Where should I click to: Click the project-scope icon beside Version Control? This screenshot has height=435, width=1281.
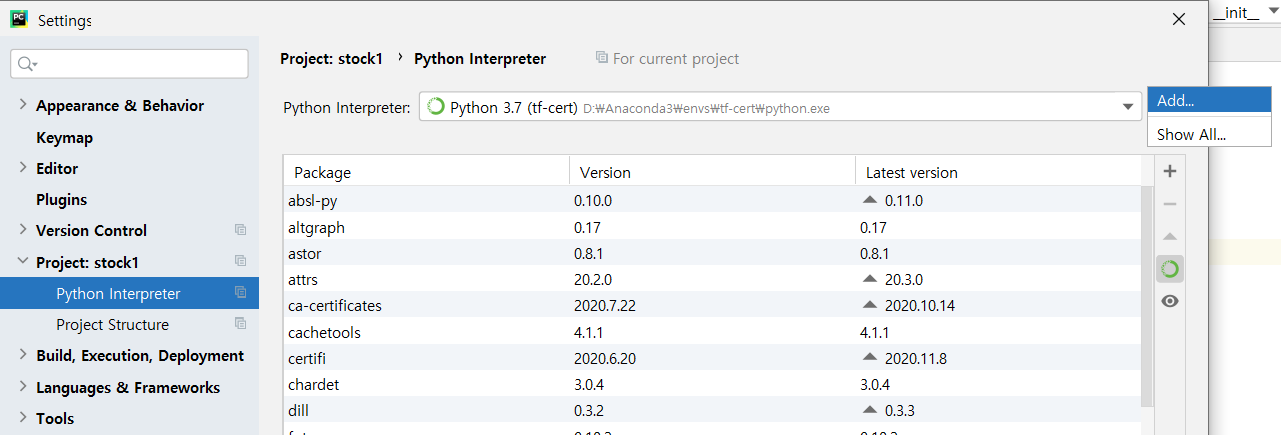click(240, 230)
